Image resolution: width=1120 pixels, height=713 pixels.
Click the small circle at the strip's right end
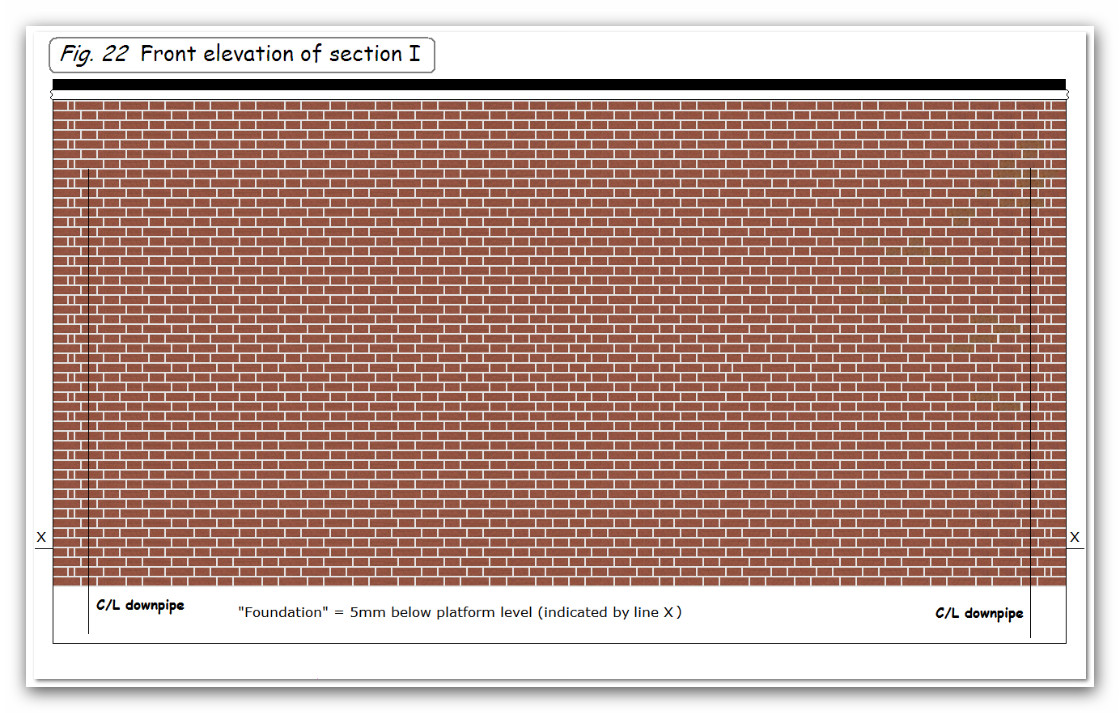pos(1066,95)
